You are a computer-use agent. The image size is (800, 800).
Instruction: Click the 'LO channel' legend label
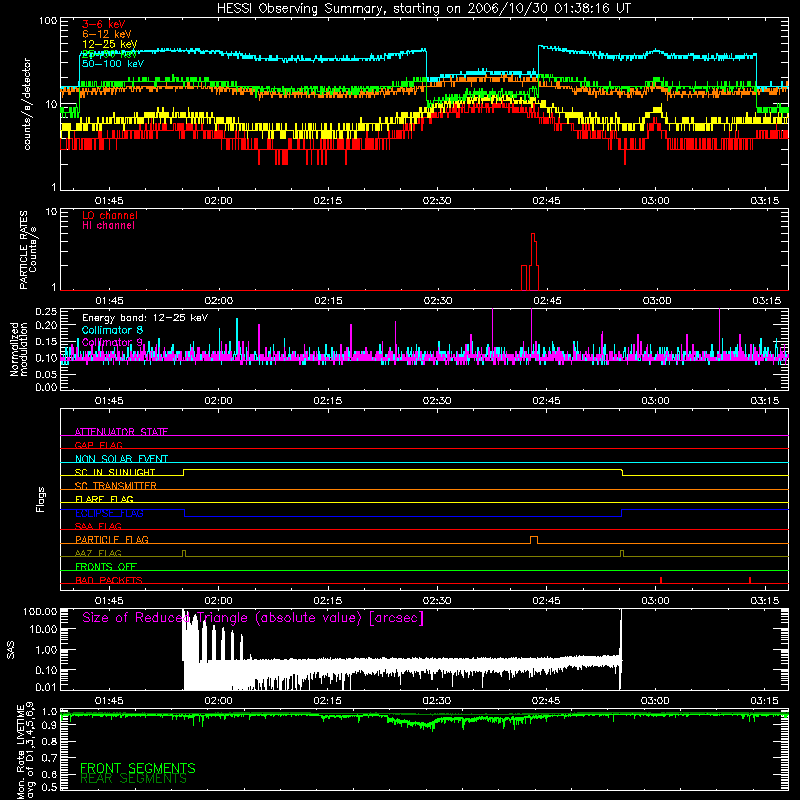(110, 215)
